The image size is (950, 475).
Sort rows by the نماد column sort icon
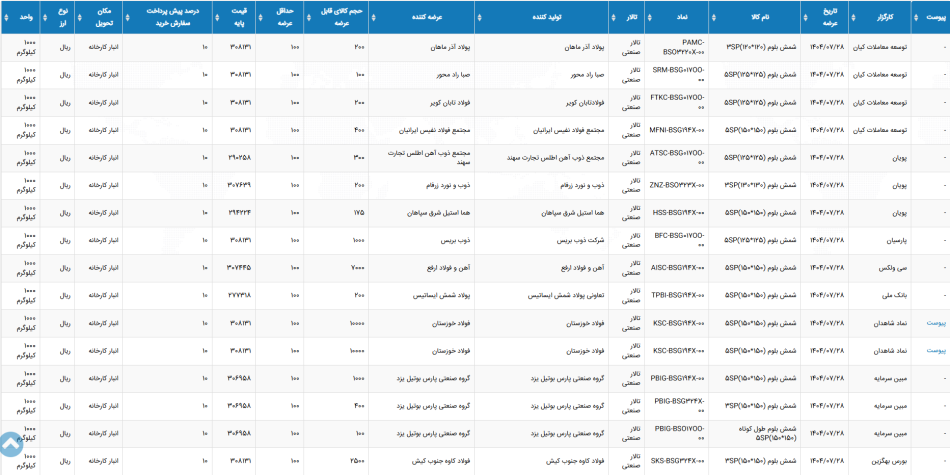tap(649, 18)
